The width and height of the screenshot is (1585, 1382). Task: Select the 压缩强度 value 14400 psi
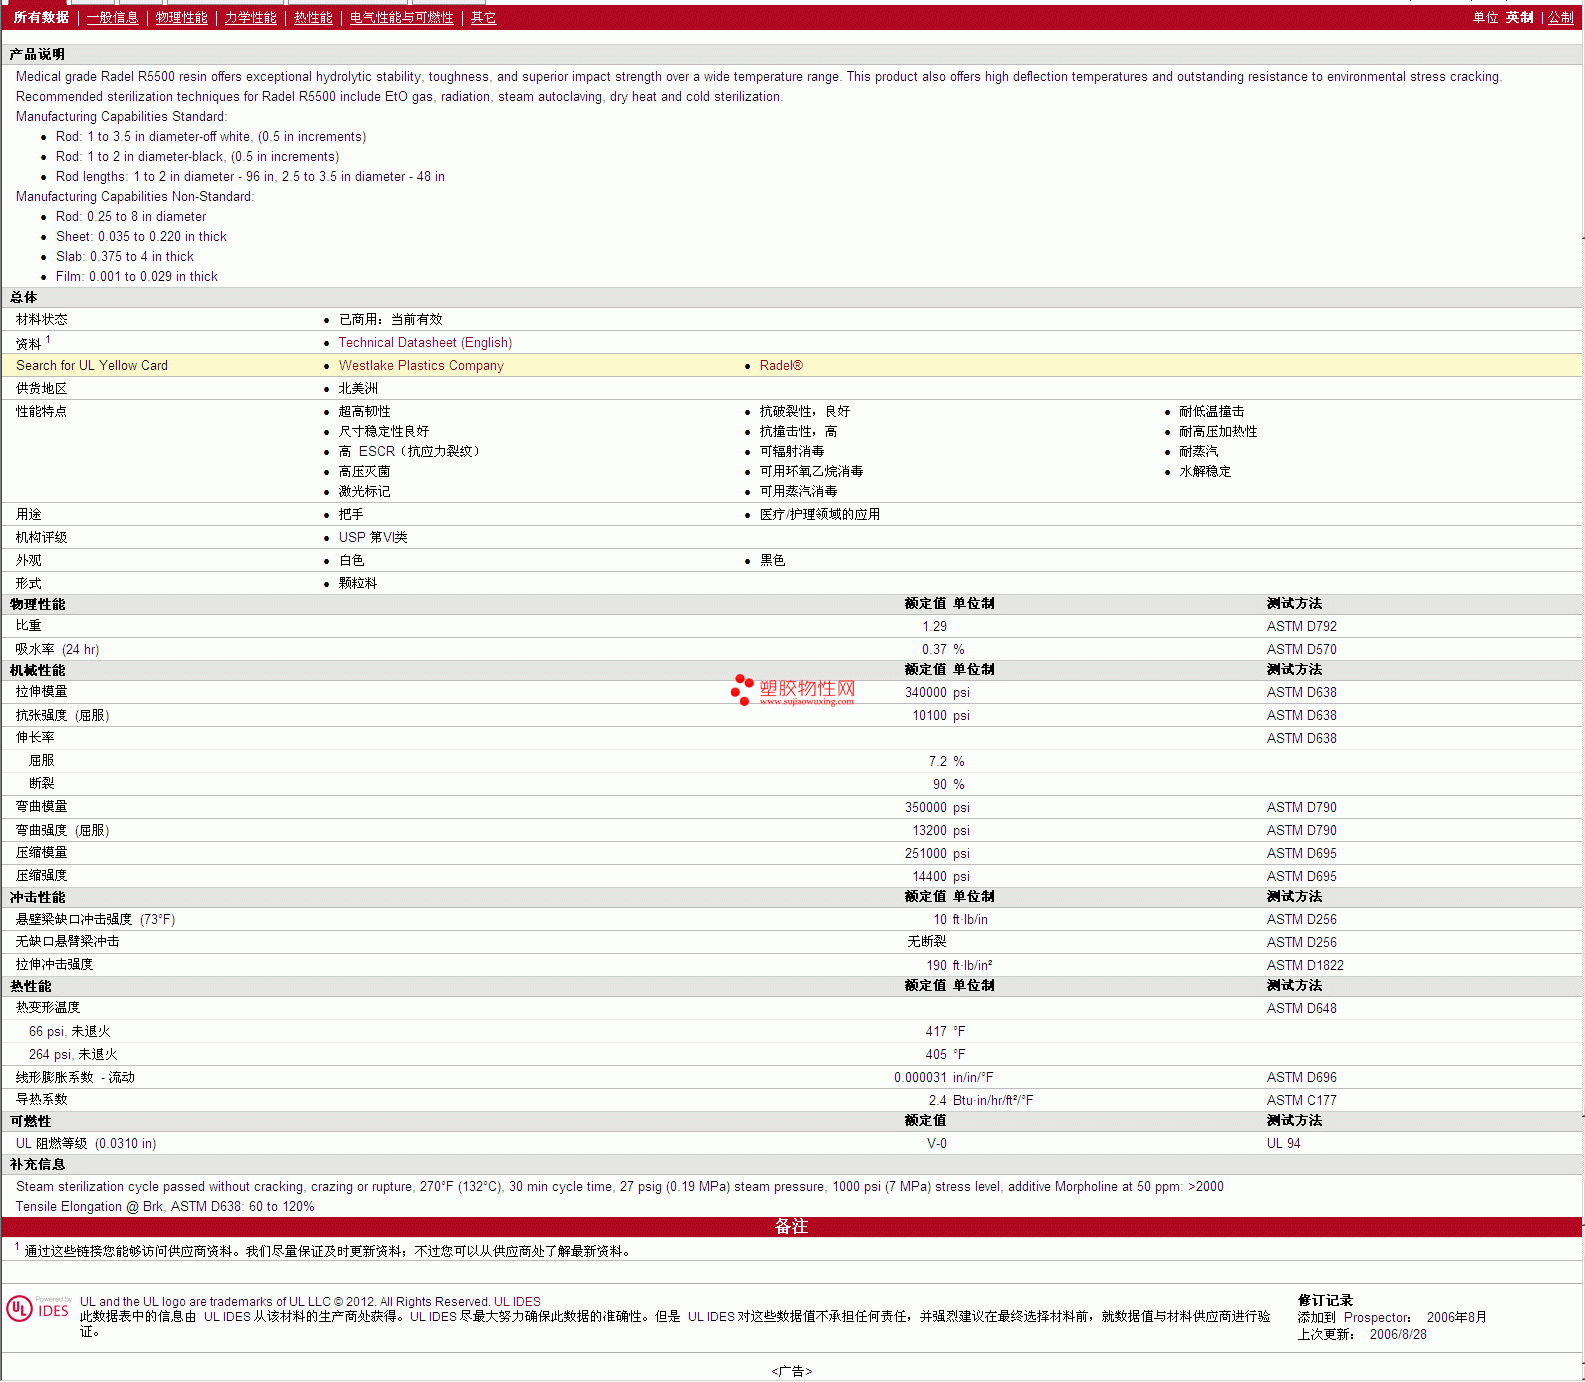click(941, 876)
